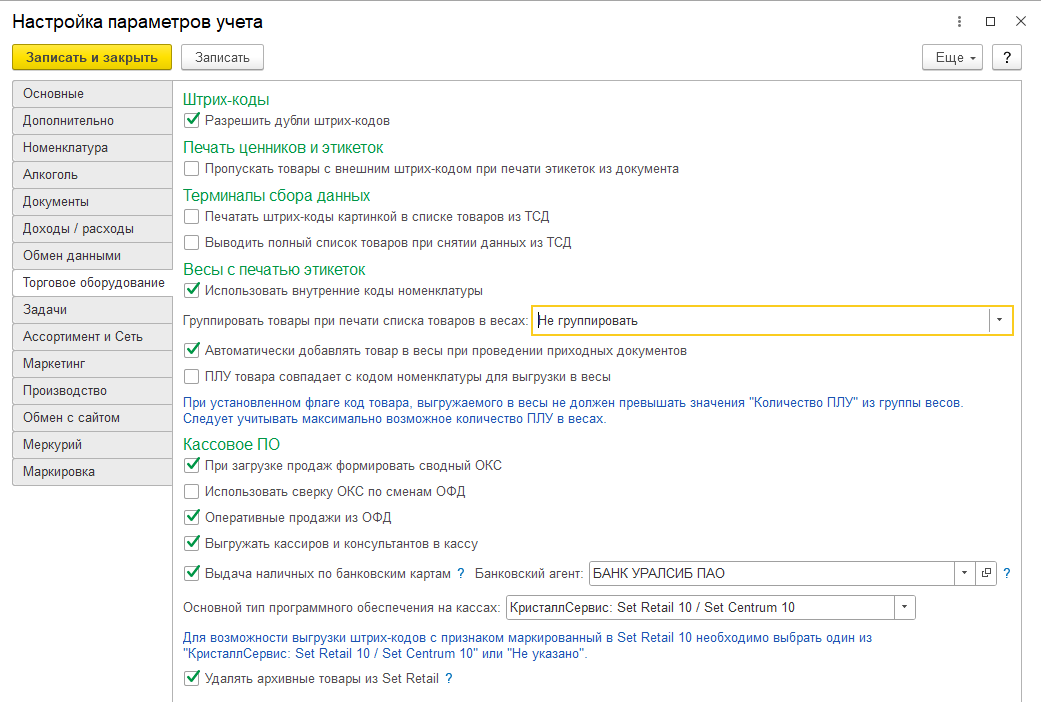The height and width of the screenshot is (702, 1041).
Task: Enable 'Использовать сверку ОКС по сменам ОФД'
Action: tap(192, 491)
